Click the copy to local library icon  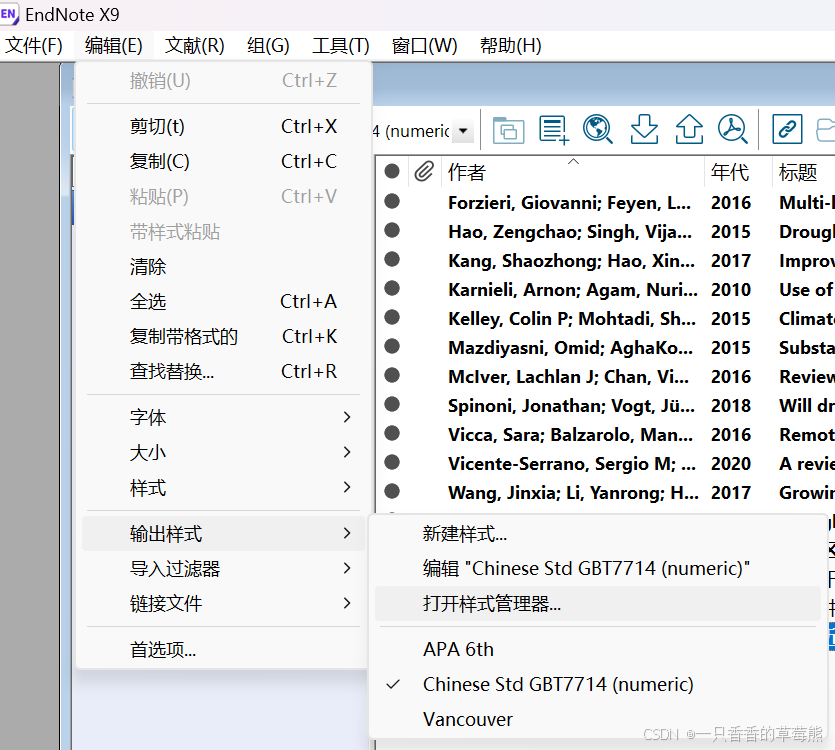coord(509,129)
